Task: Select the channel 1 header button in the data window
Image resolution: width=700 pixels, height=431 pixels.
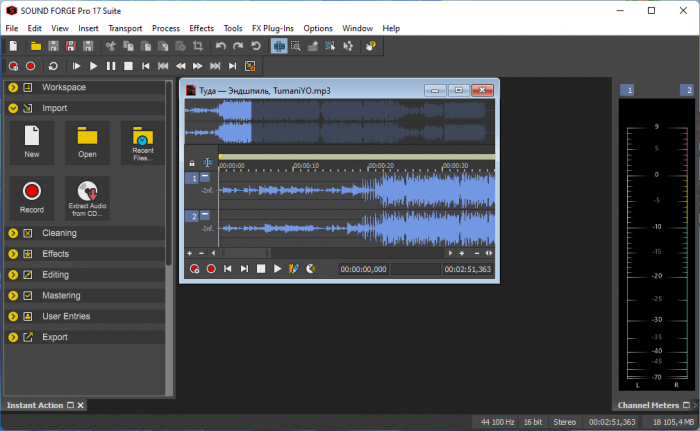Action: 192,178
